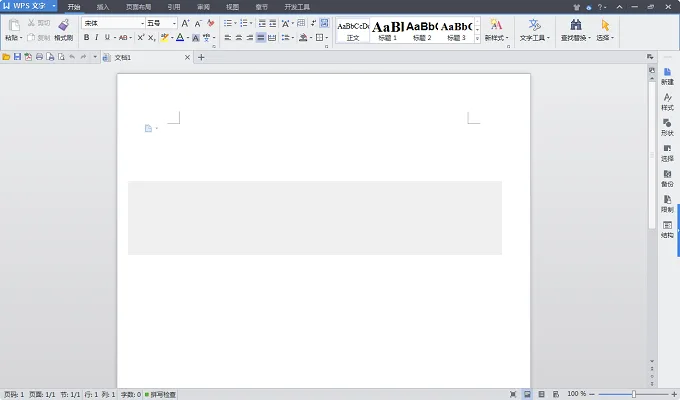Toggle italic formatting
The image size is (680, 400).
(x=96, y=38)
